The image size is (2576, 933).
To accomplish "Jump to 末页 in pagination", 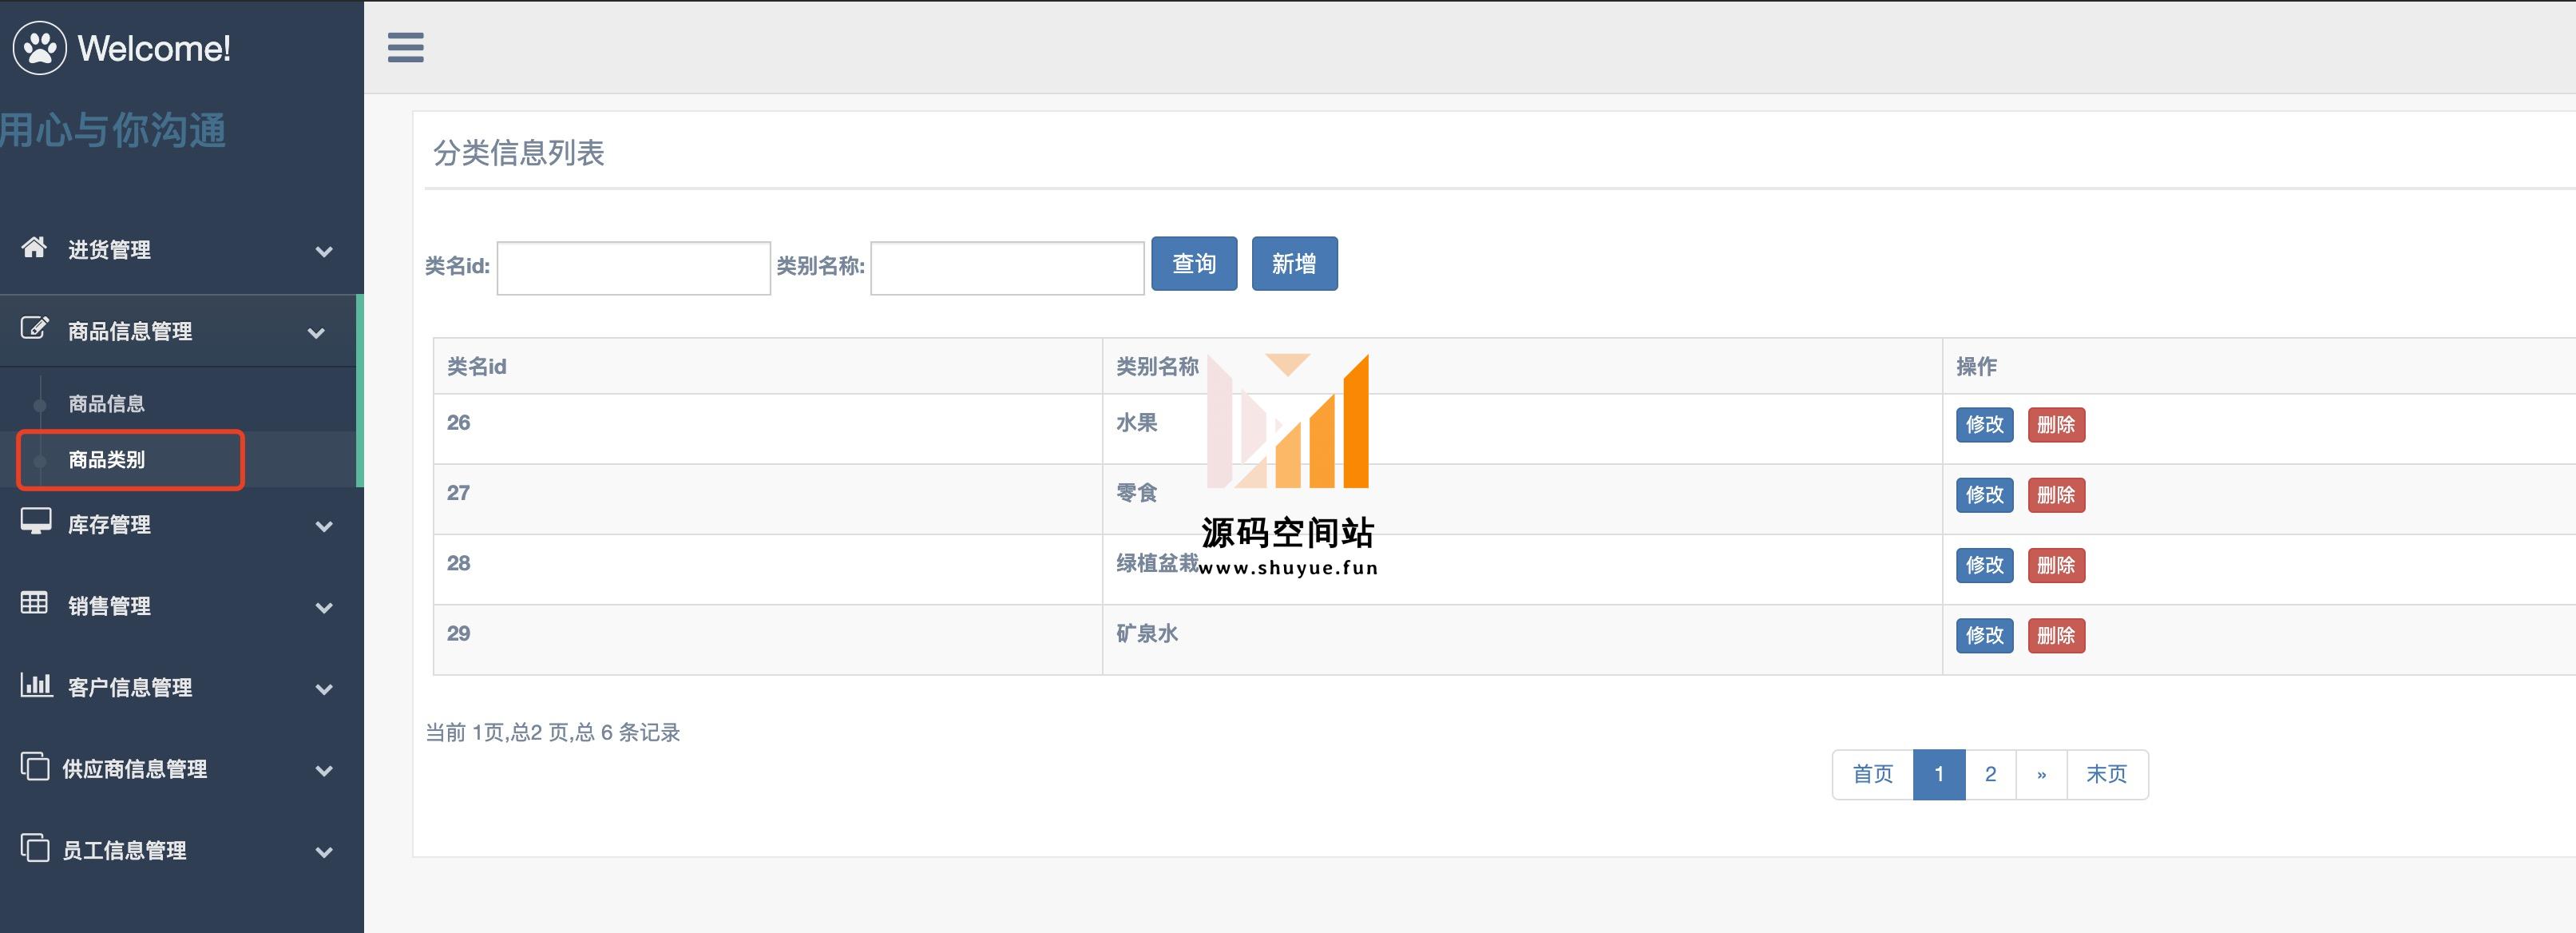I will pyautogui.click(x=2107, y=775).
